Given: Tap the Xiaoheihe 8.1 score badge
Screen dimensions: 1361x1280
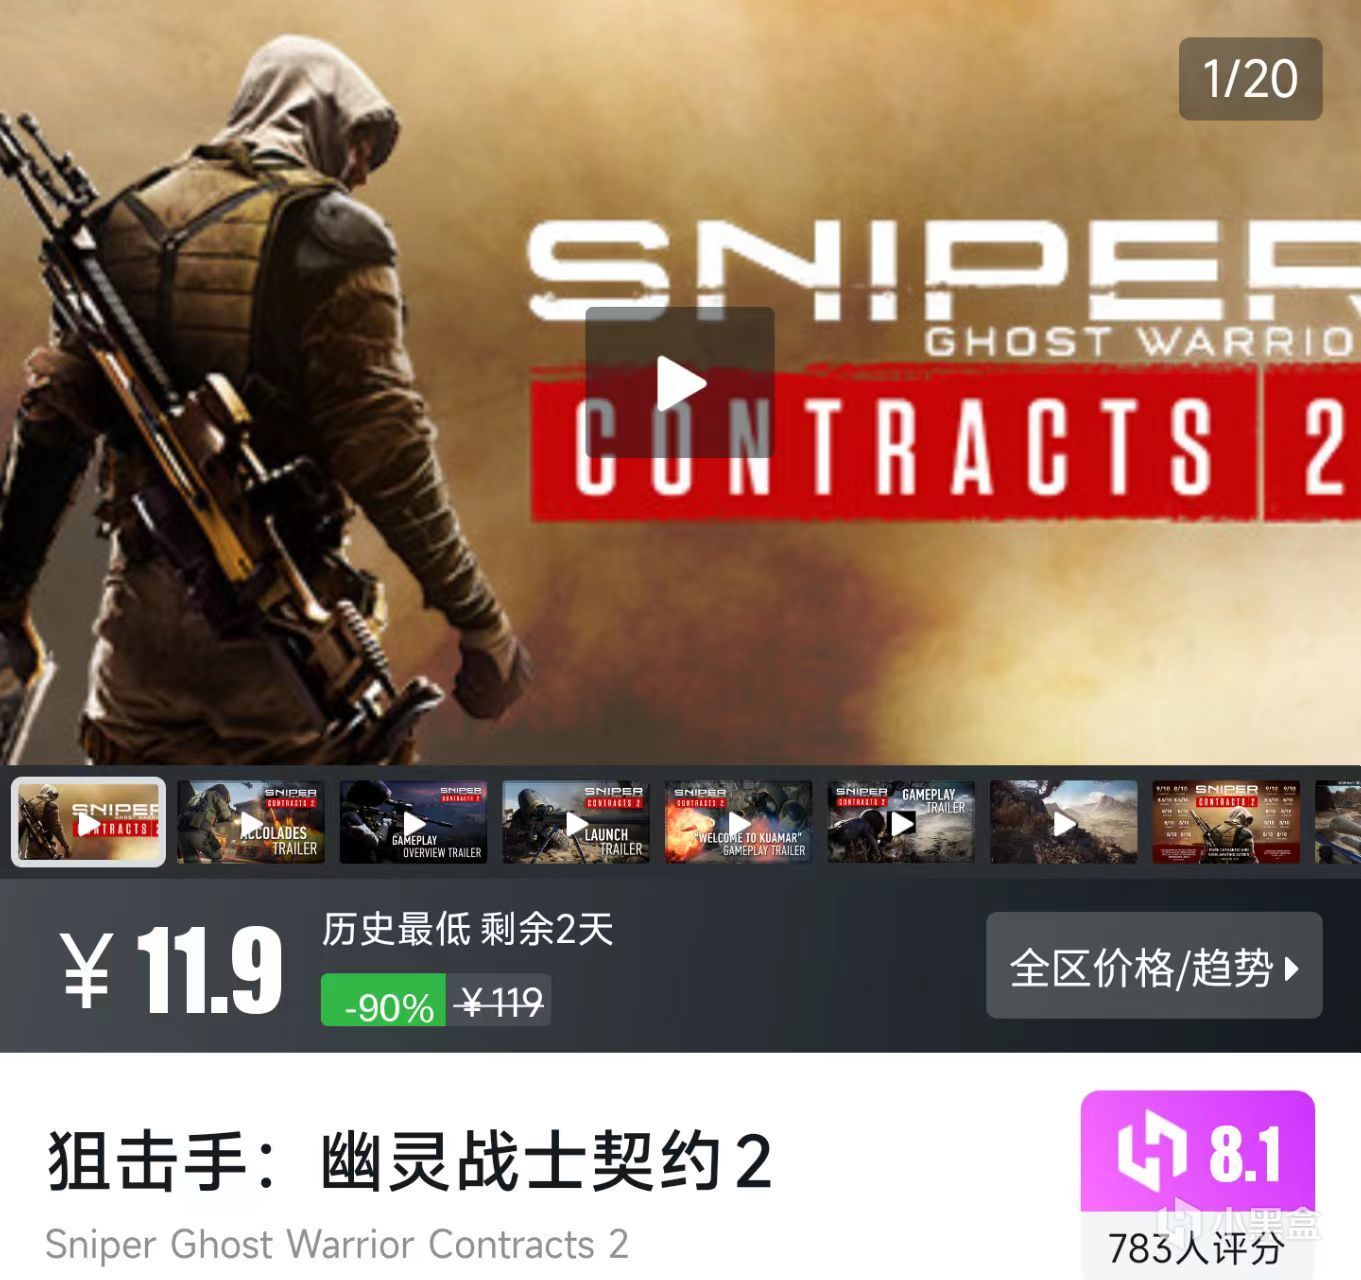Looking at the screenshot, I should 1198,1153.
